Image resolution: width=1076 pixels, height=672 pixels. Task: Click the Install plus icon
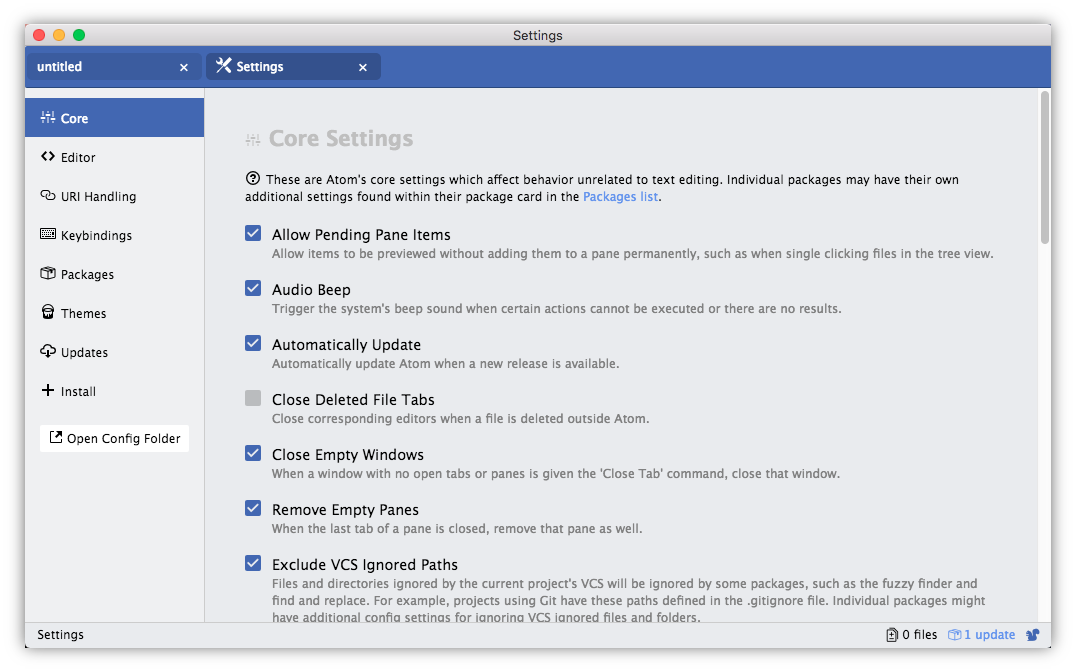(x=47, y=391)
